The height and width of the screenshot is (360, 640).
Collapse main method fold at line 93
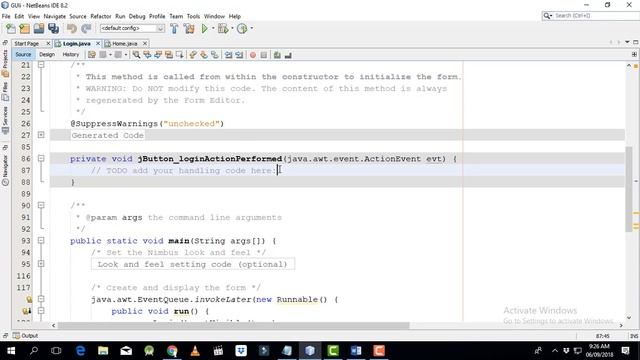click(x=41, y=240)
